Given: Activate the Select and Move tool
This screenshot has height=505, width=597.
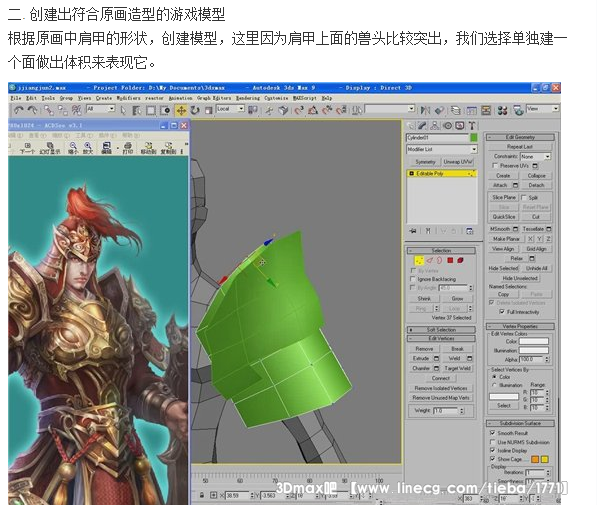Looking at the screenshot, I should coord(181,110).
